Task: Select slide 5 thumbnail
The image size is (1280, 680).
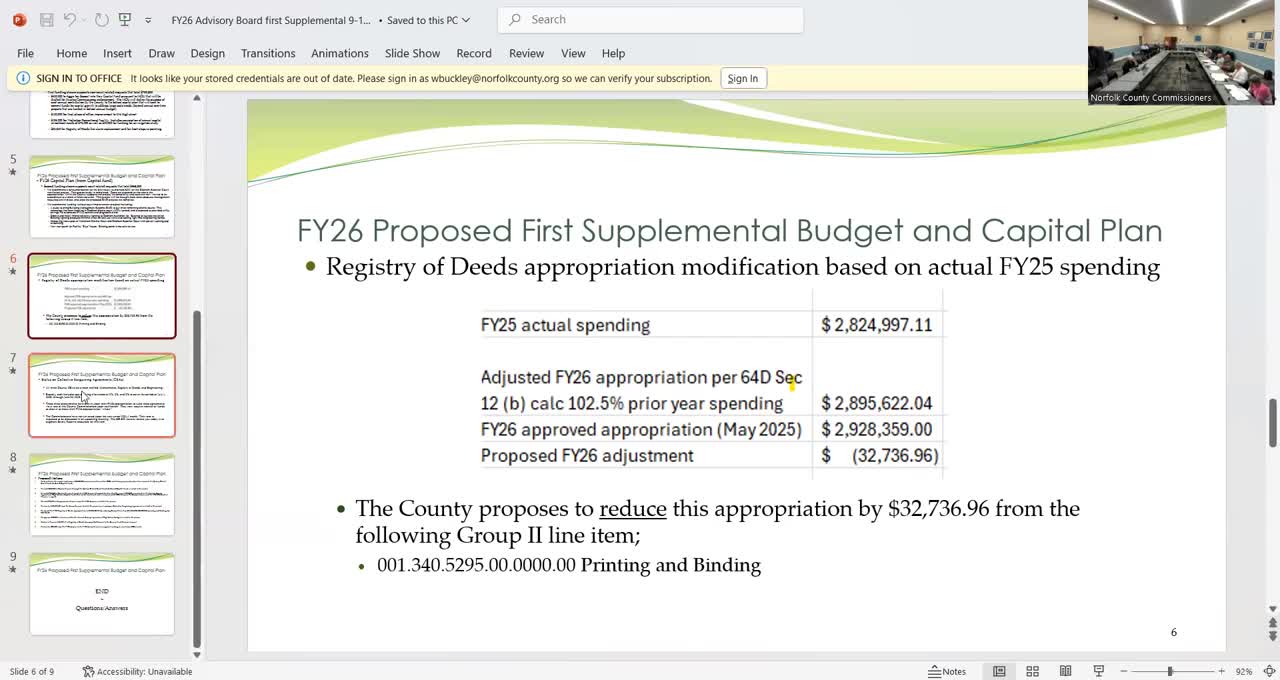Action: [102, 196]
